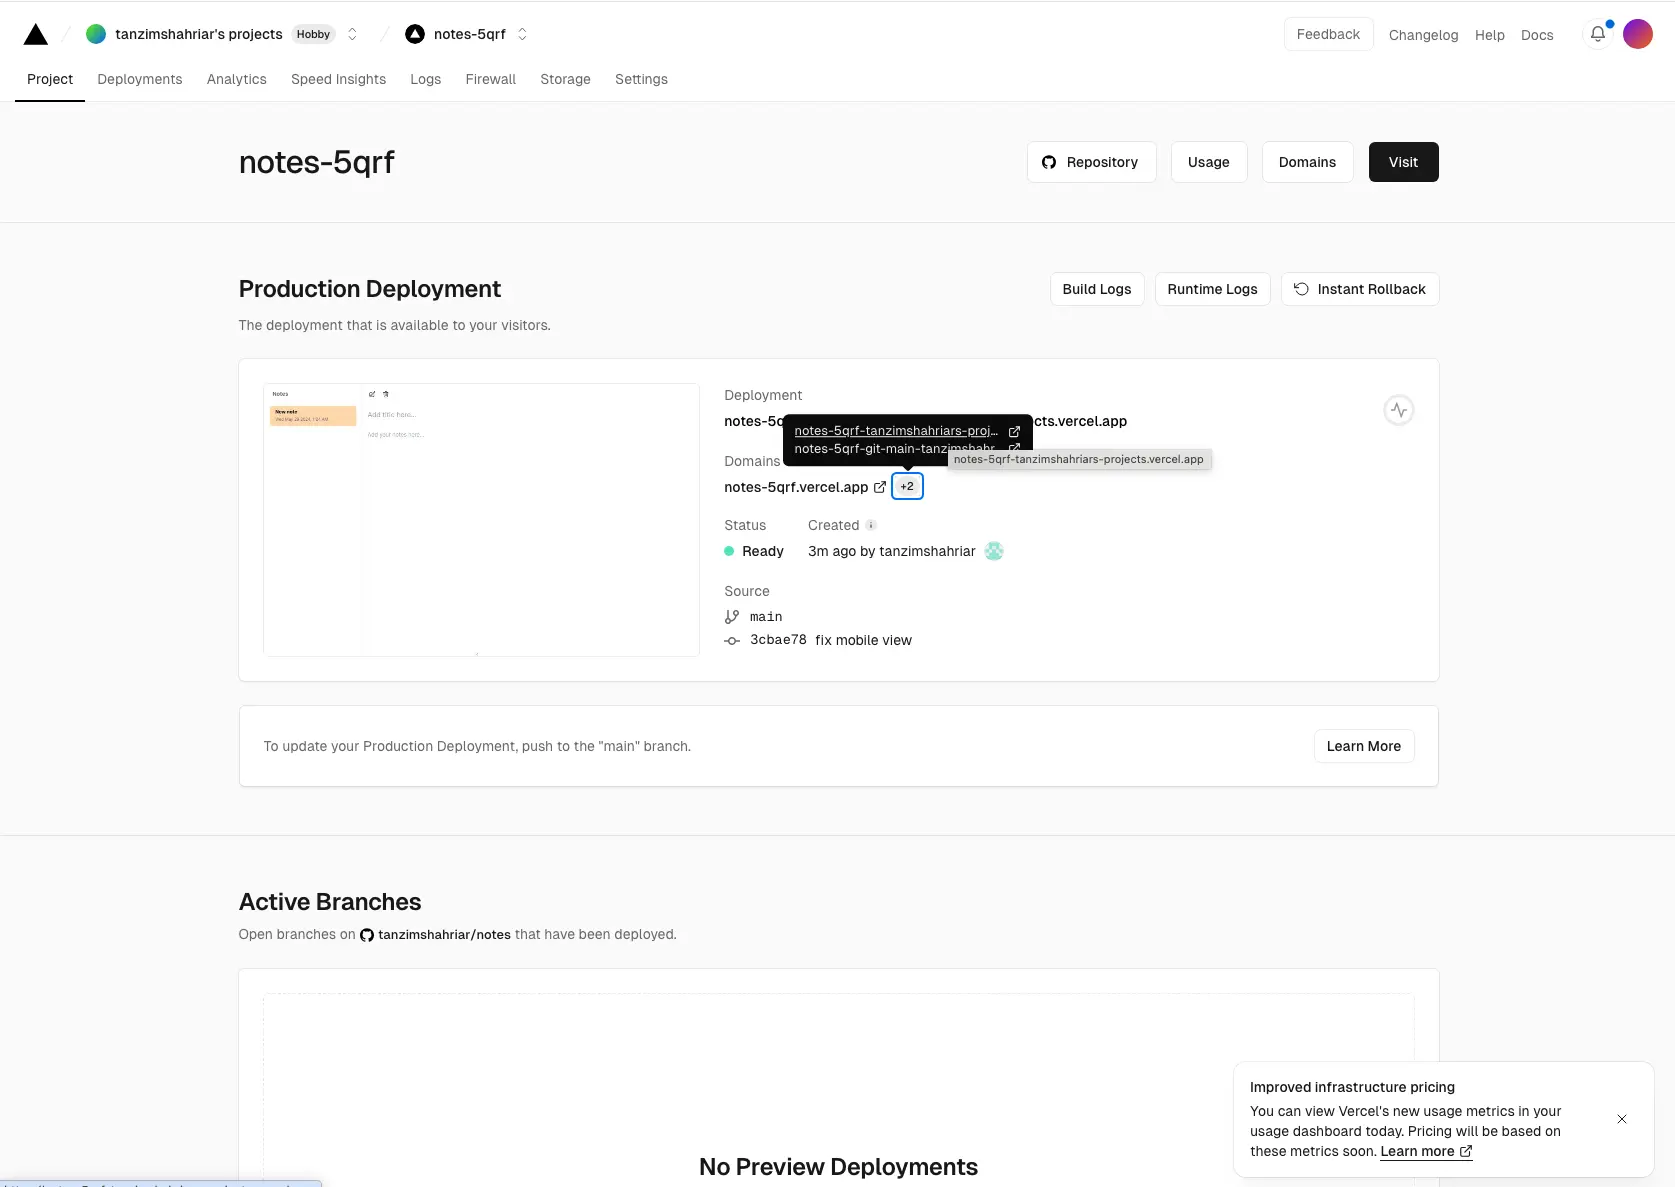The width and height of the screenshot is (1675, 1187).
Task: Open the Settings tab
Action: (641, 79)
